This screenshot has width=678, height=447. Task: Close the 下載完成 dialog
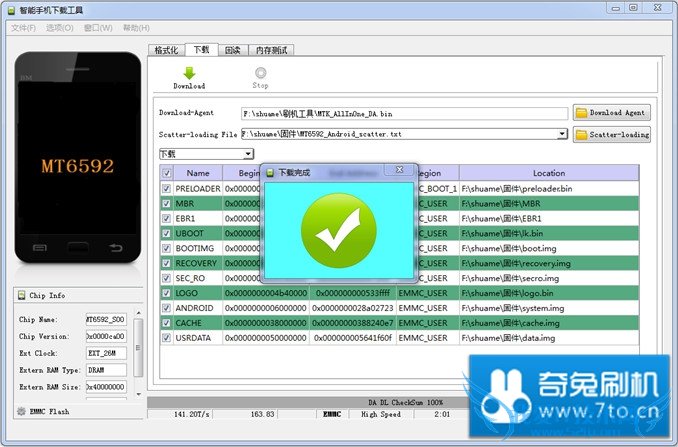pos(400,169)
